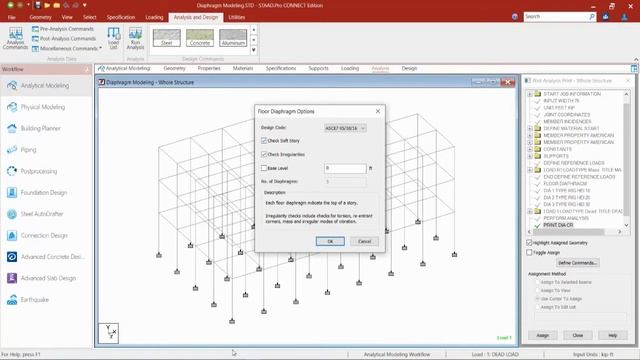Select the FLOOR DIAPHRAGM command in the tree
640x360 pixels.
[x=565, y=184]
